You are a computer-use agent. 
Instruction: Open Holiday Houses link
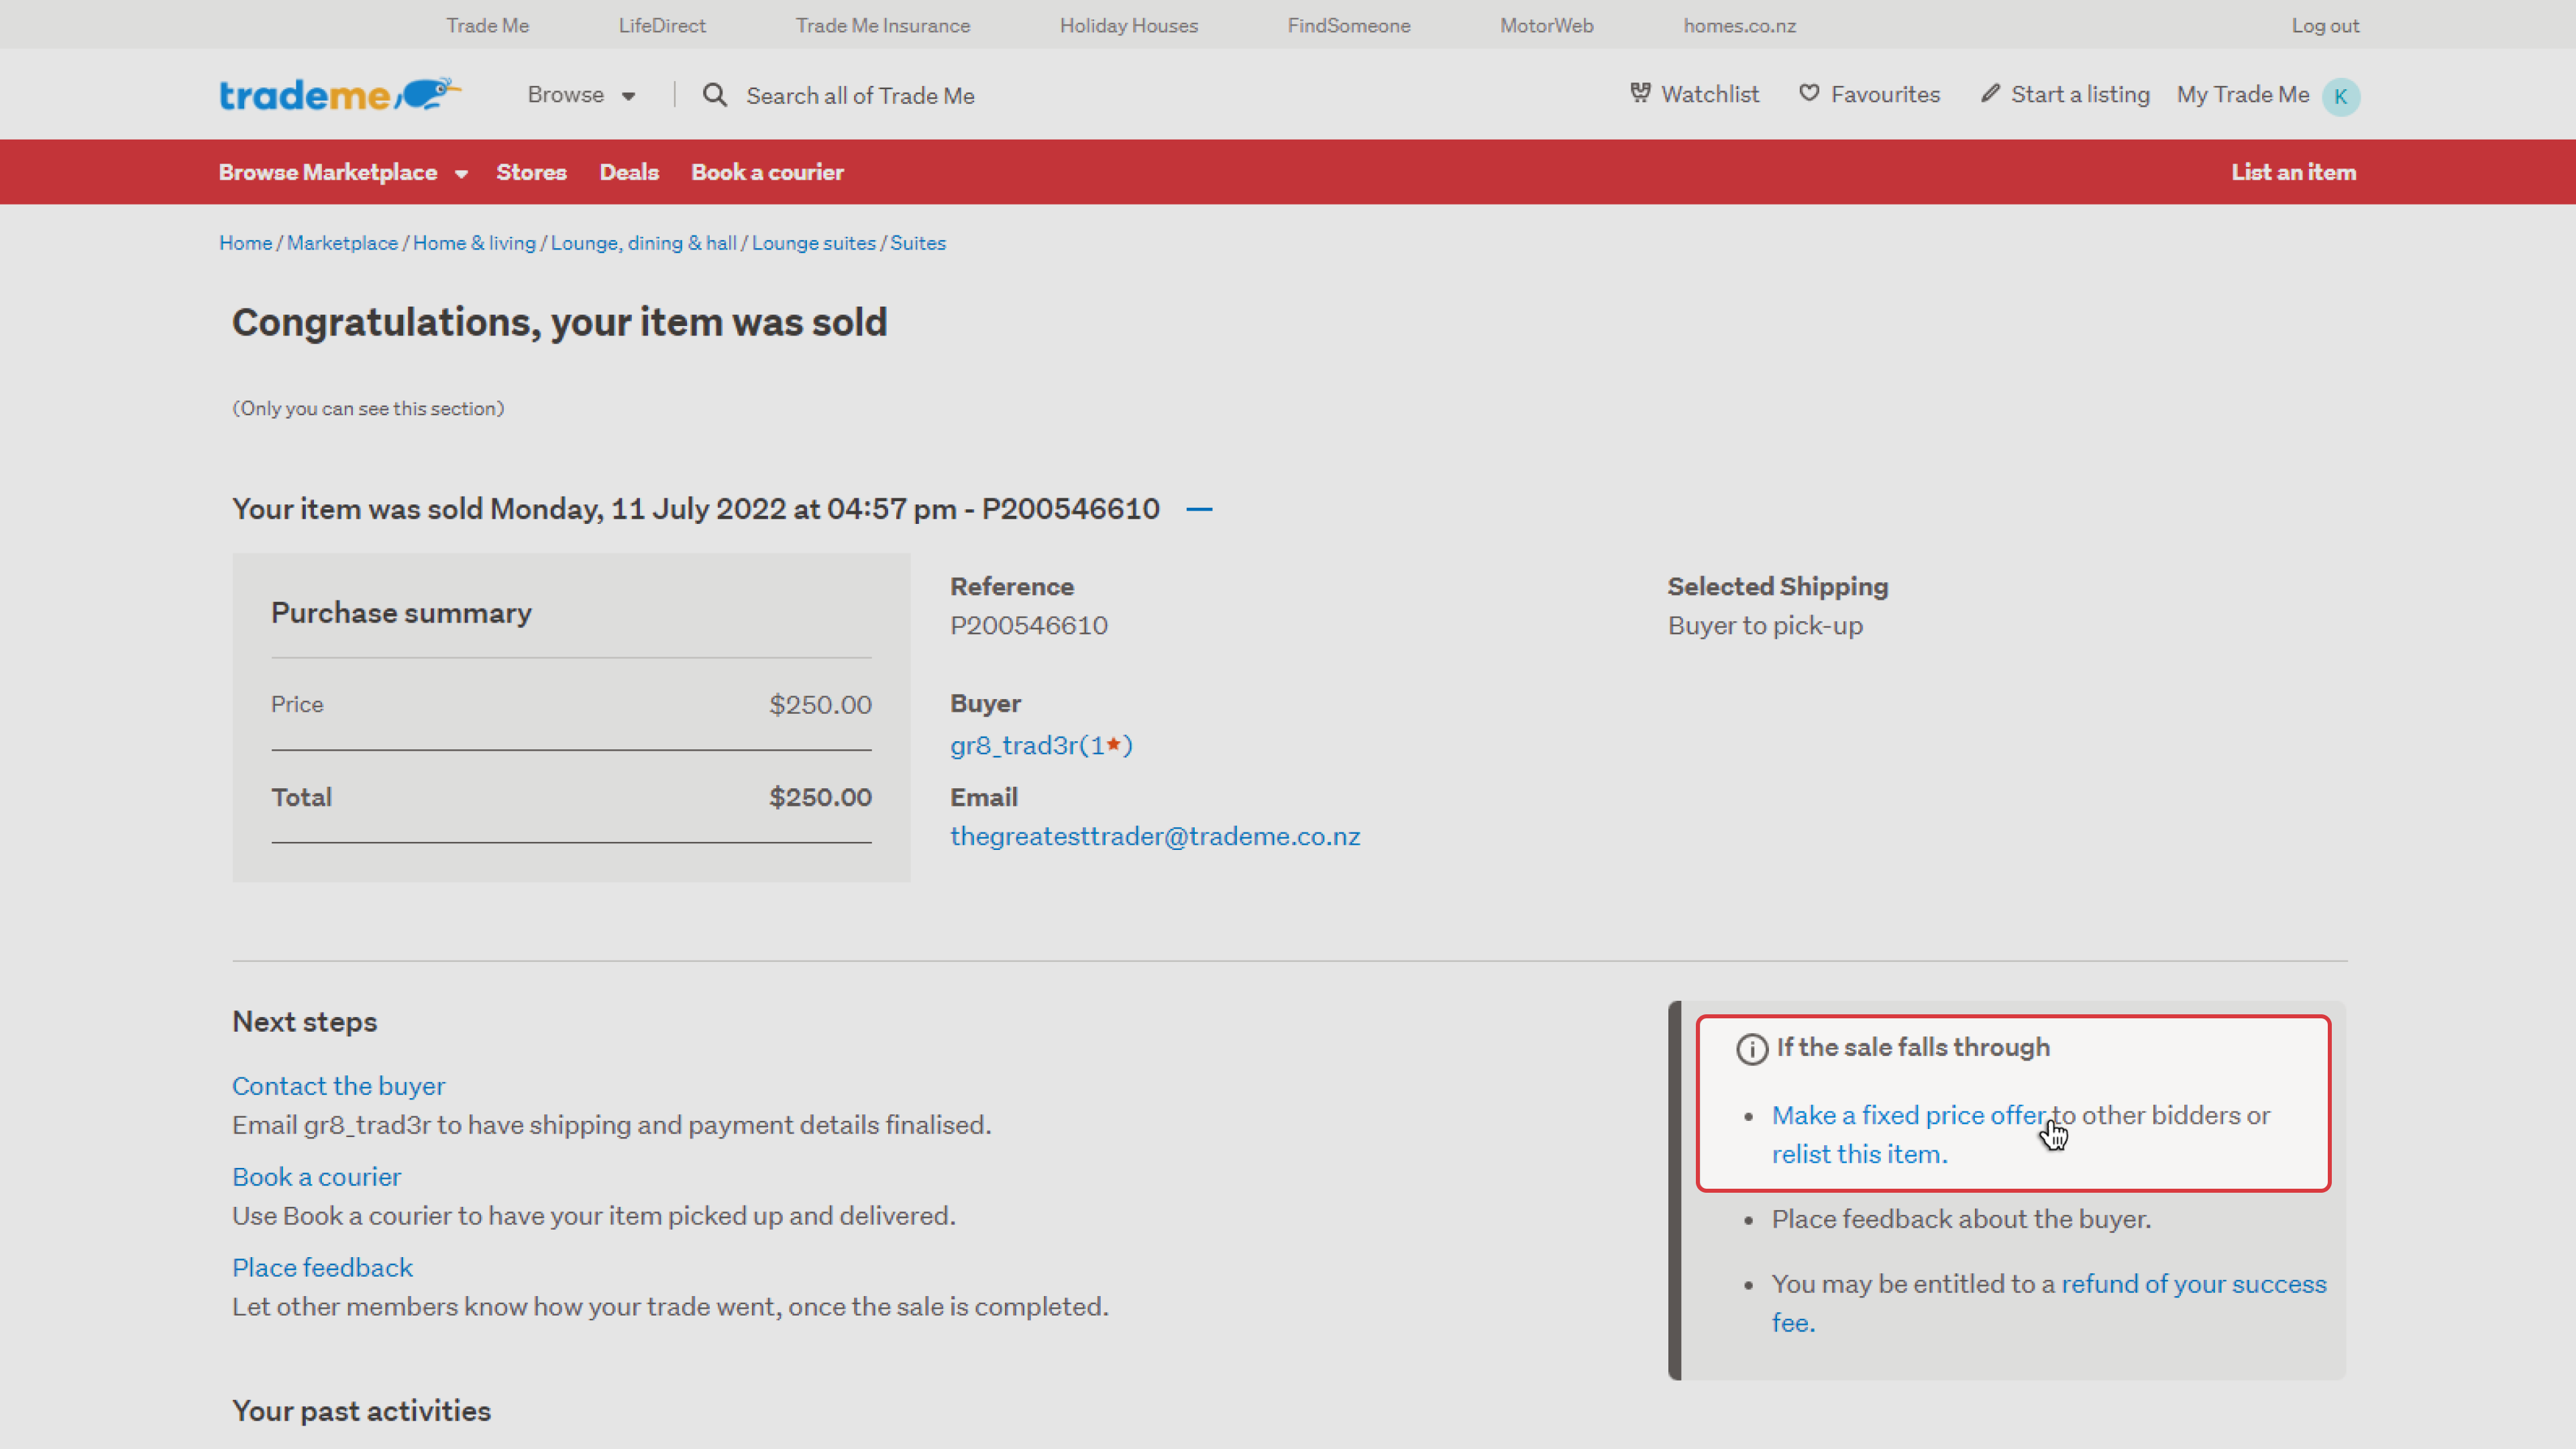1128,25
